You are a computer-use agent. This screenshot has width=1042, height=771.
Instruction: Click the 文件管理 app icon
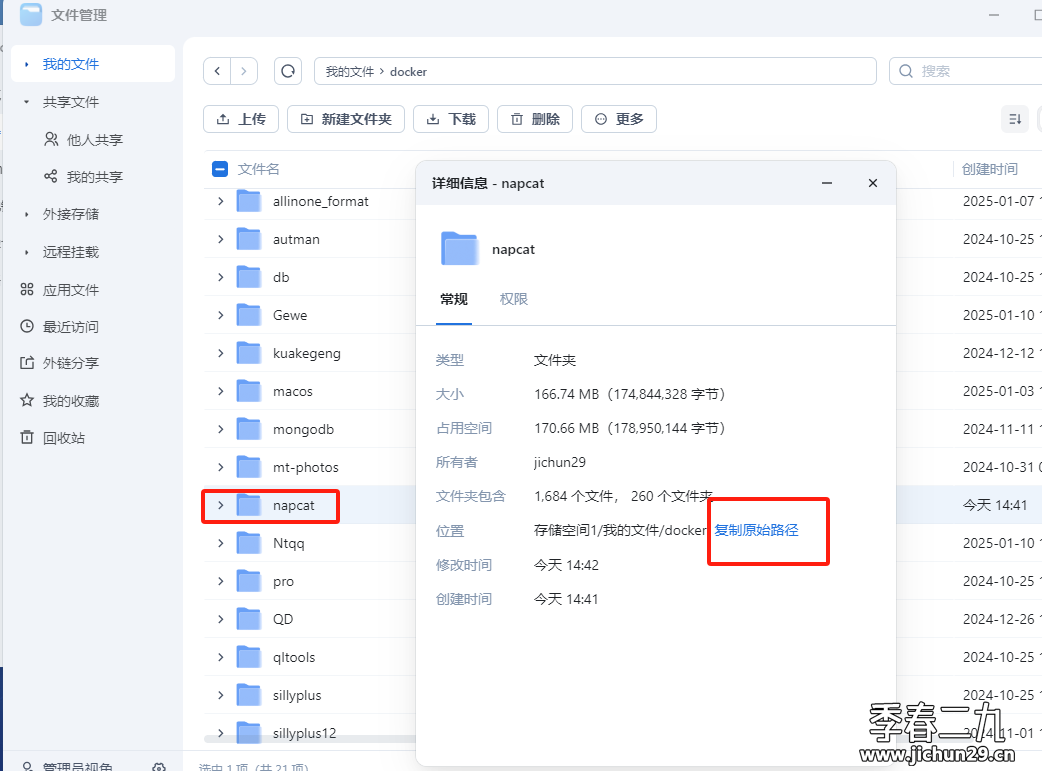[x=31, y=14]
